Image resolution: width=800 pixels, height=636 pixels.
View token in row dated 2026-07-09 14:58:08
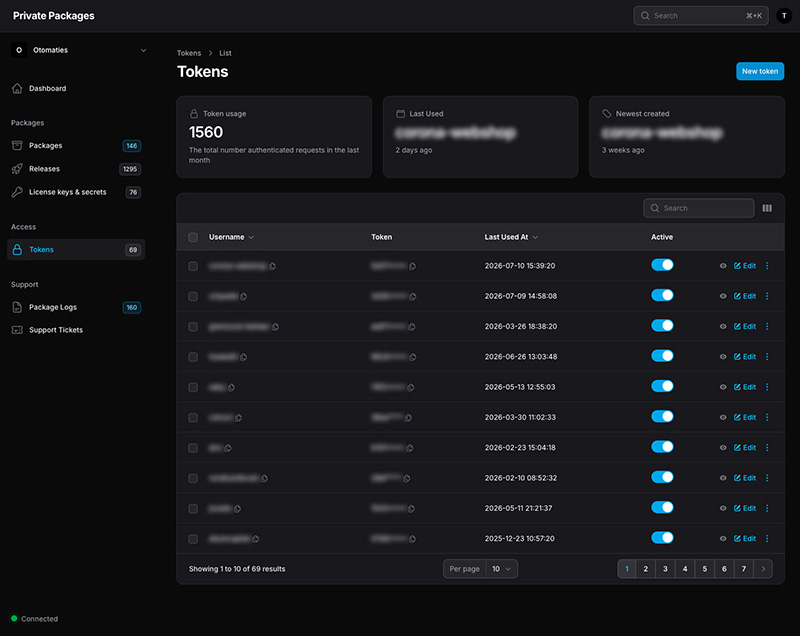tap(723, 296)
